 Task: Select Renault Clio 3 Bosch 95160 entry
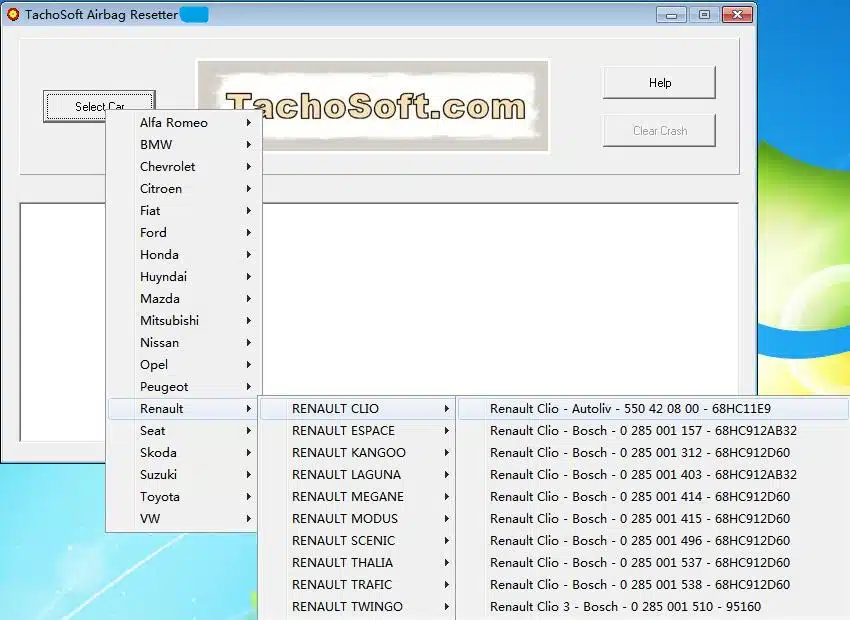(x=625, y=607)
